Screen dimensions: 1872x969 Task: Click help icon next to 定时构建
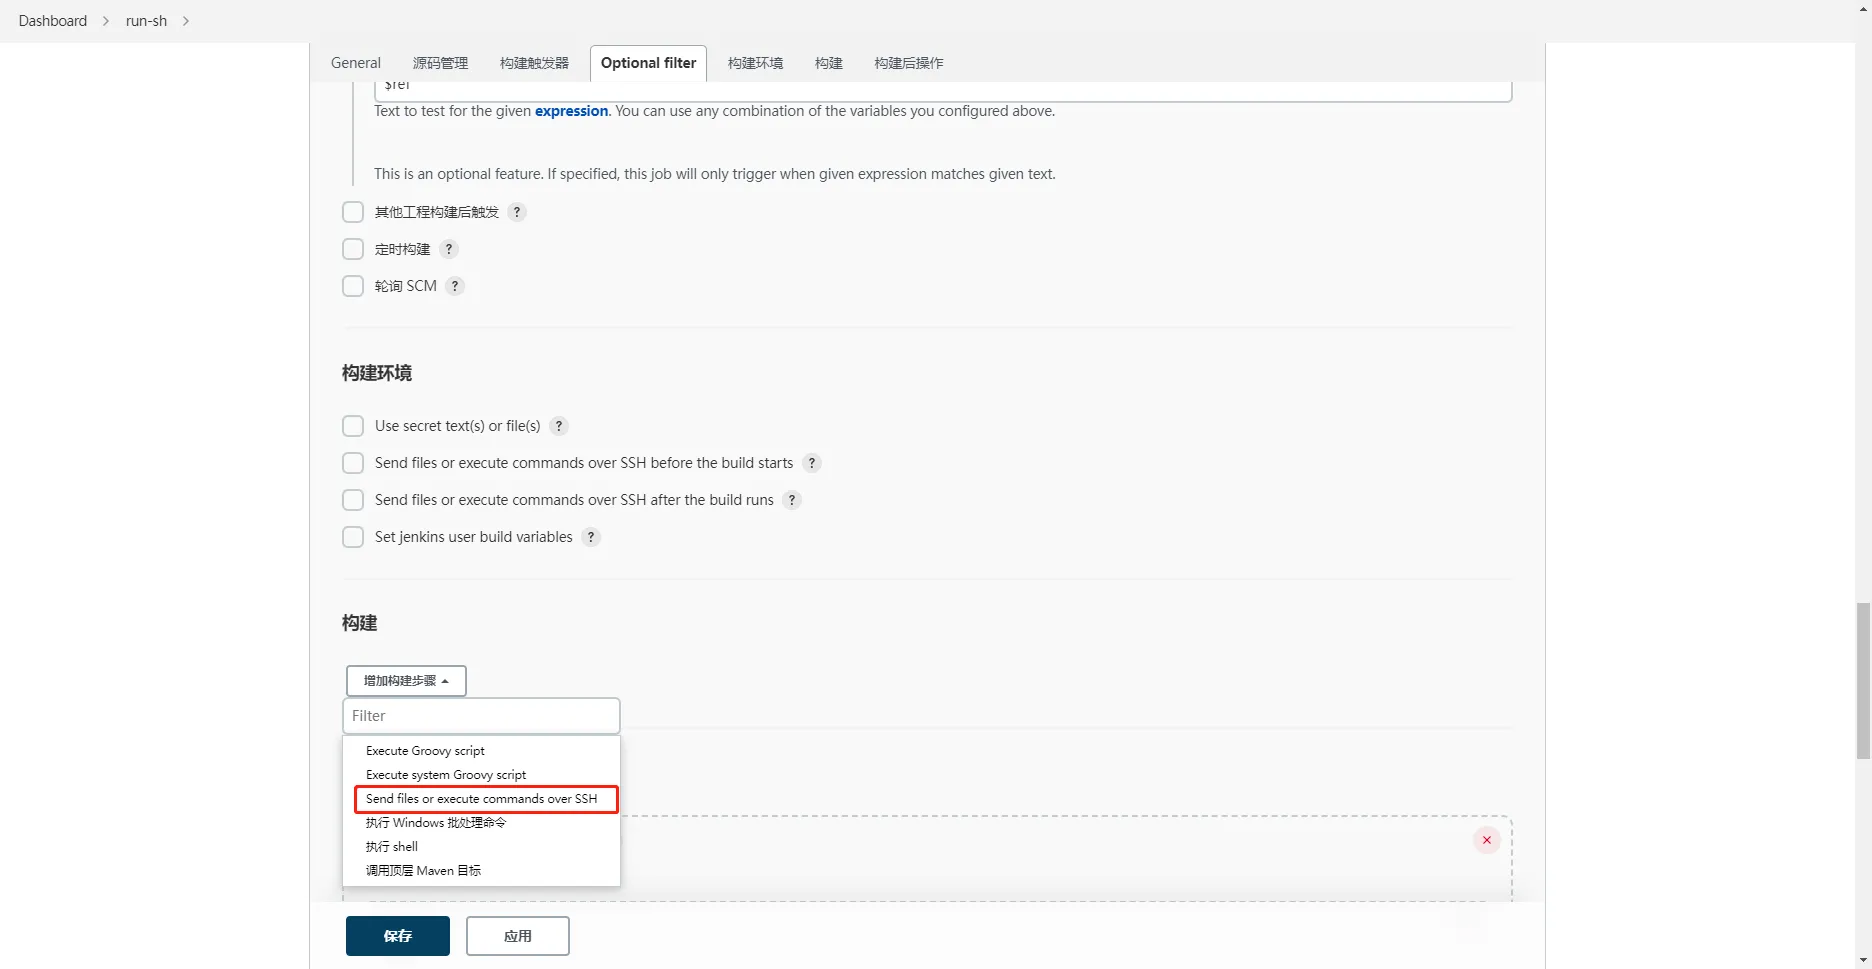(449, 249)
